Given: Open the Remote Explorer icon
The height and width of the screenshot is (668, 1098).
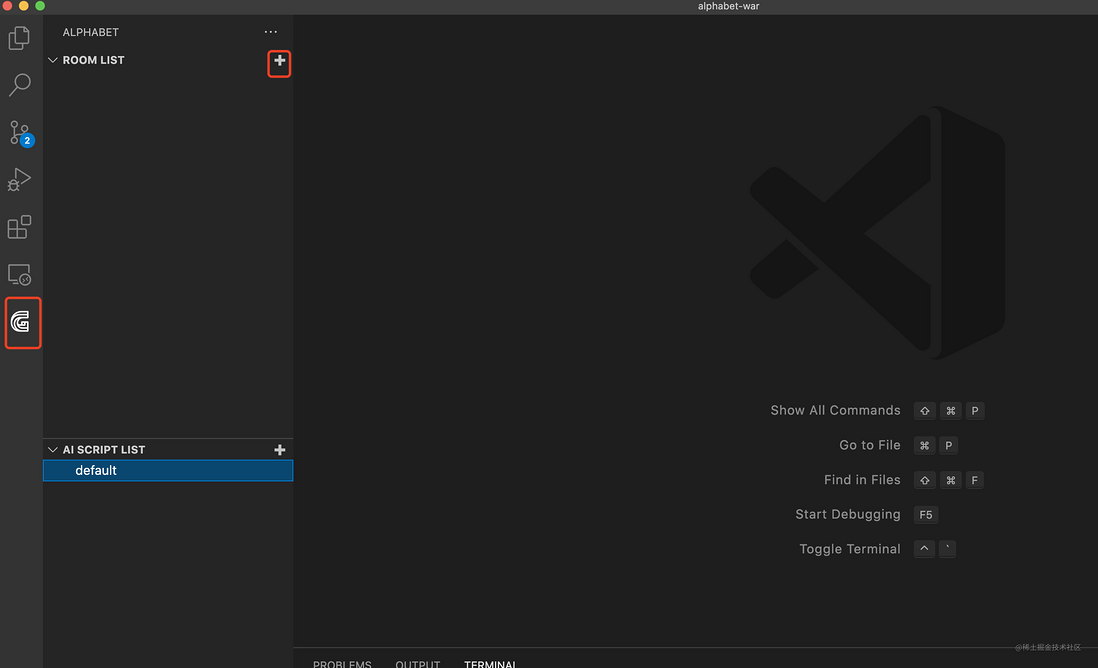Looking at the screenshot, I should (20, 274).
